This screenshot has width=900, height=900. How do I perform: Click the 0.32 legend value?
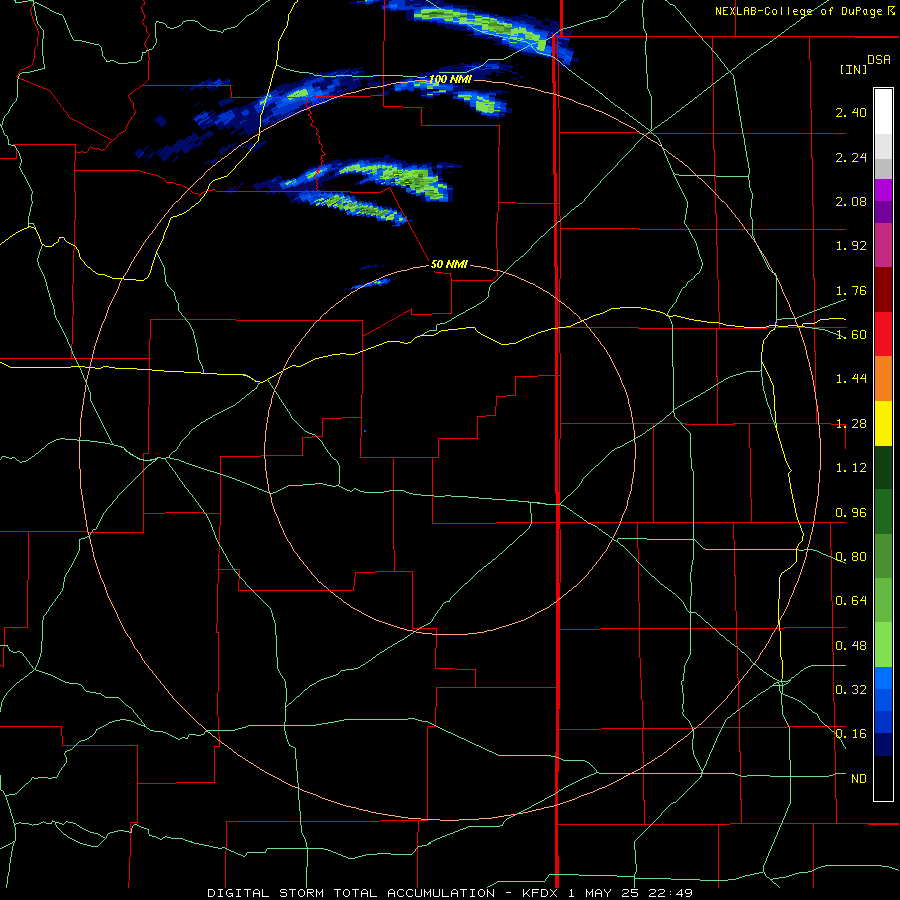[x=851, y=689]
